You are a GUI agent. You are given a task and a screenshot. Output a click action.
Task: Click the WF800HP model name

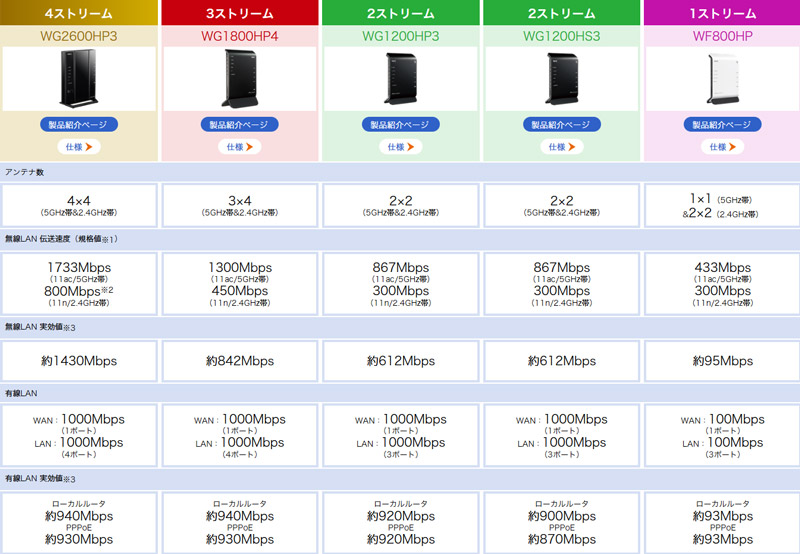point(722,36)
